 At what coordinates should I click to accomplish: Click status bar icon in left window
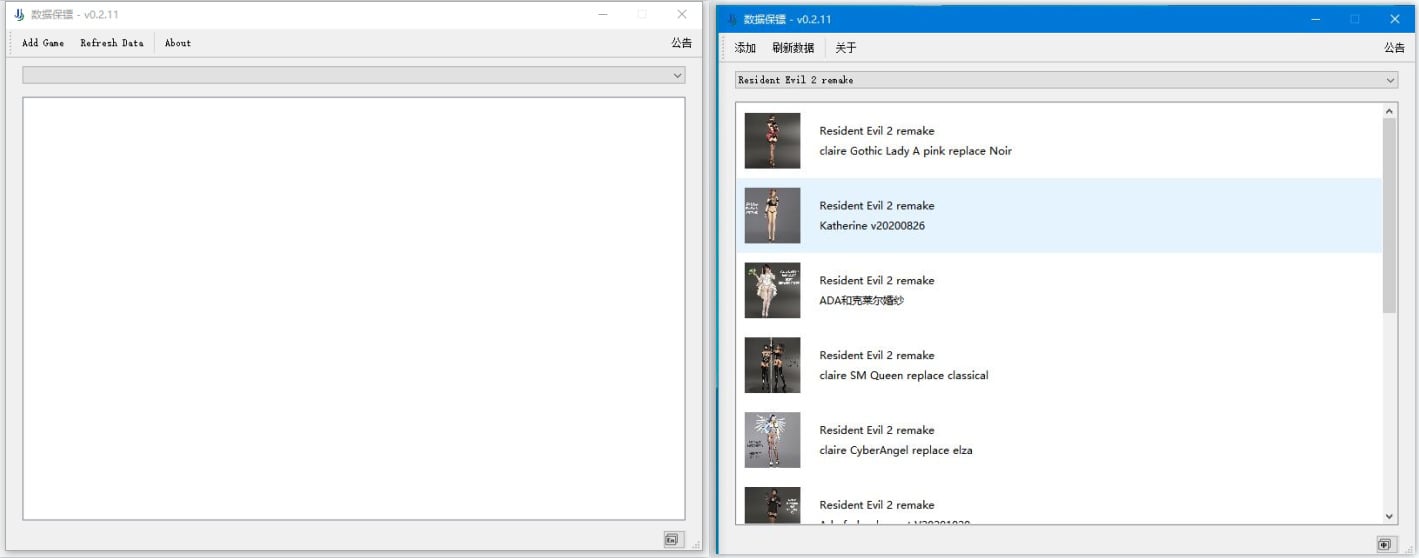(671, 540)
